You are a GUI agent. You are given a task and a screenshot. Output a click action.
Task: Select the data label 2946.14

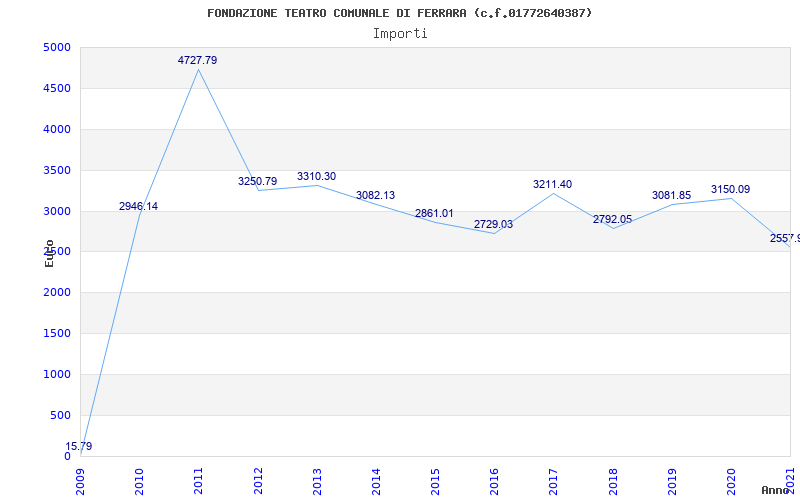138,207
